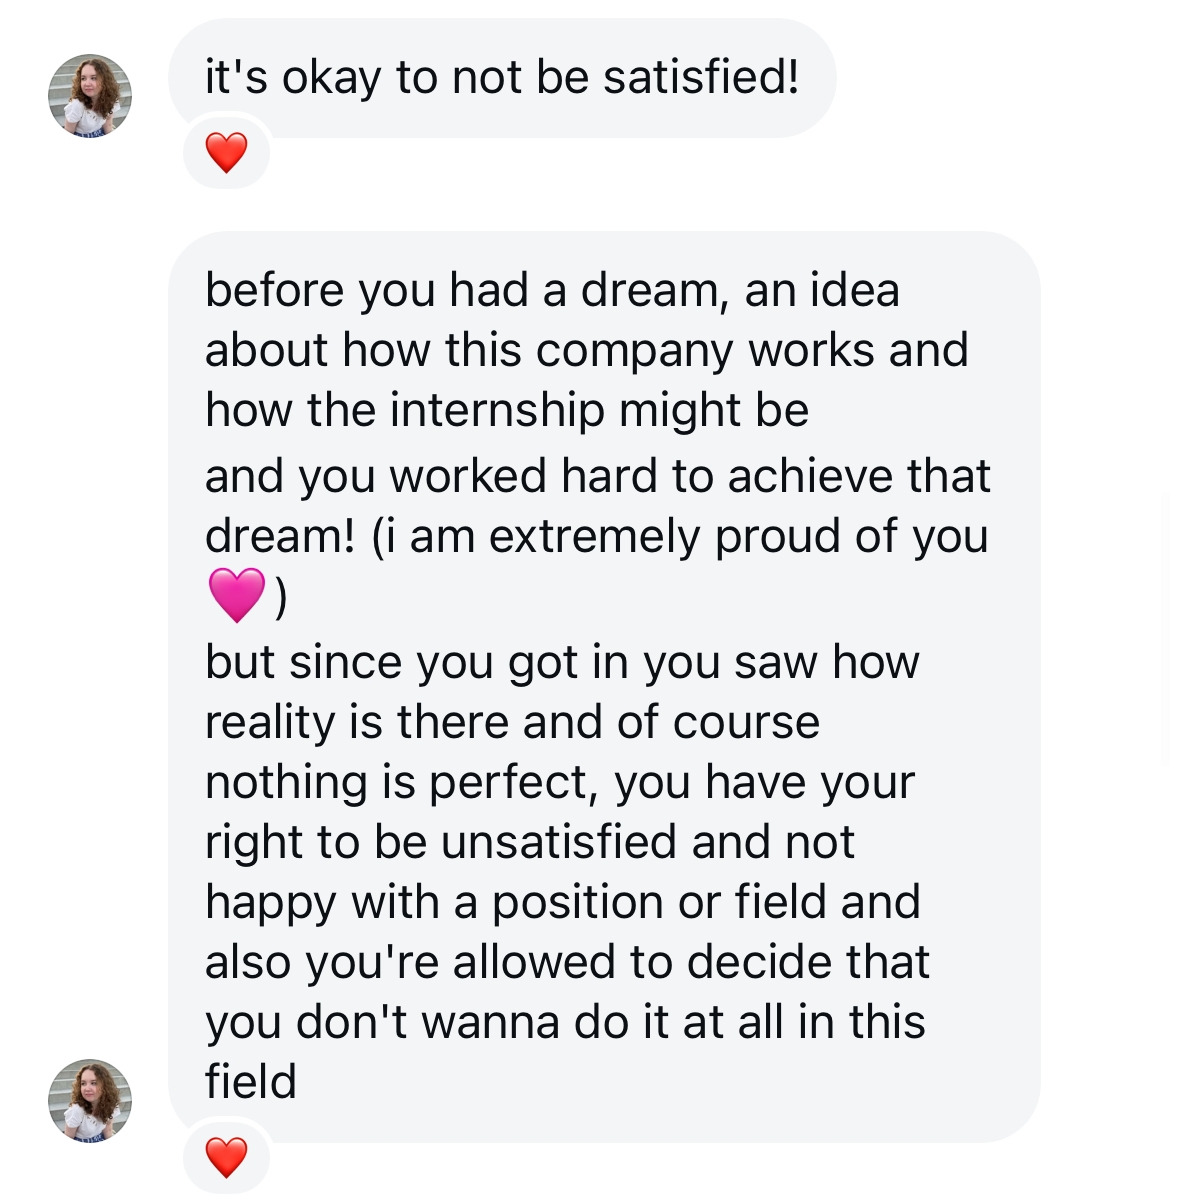Tap red heart reaction under 'it's okay' message
Screen dimensions: 1179x1203
[x=226, y=153]
